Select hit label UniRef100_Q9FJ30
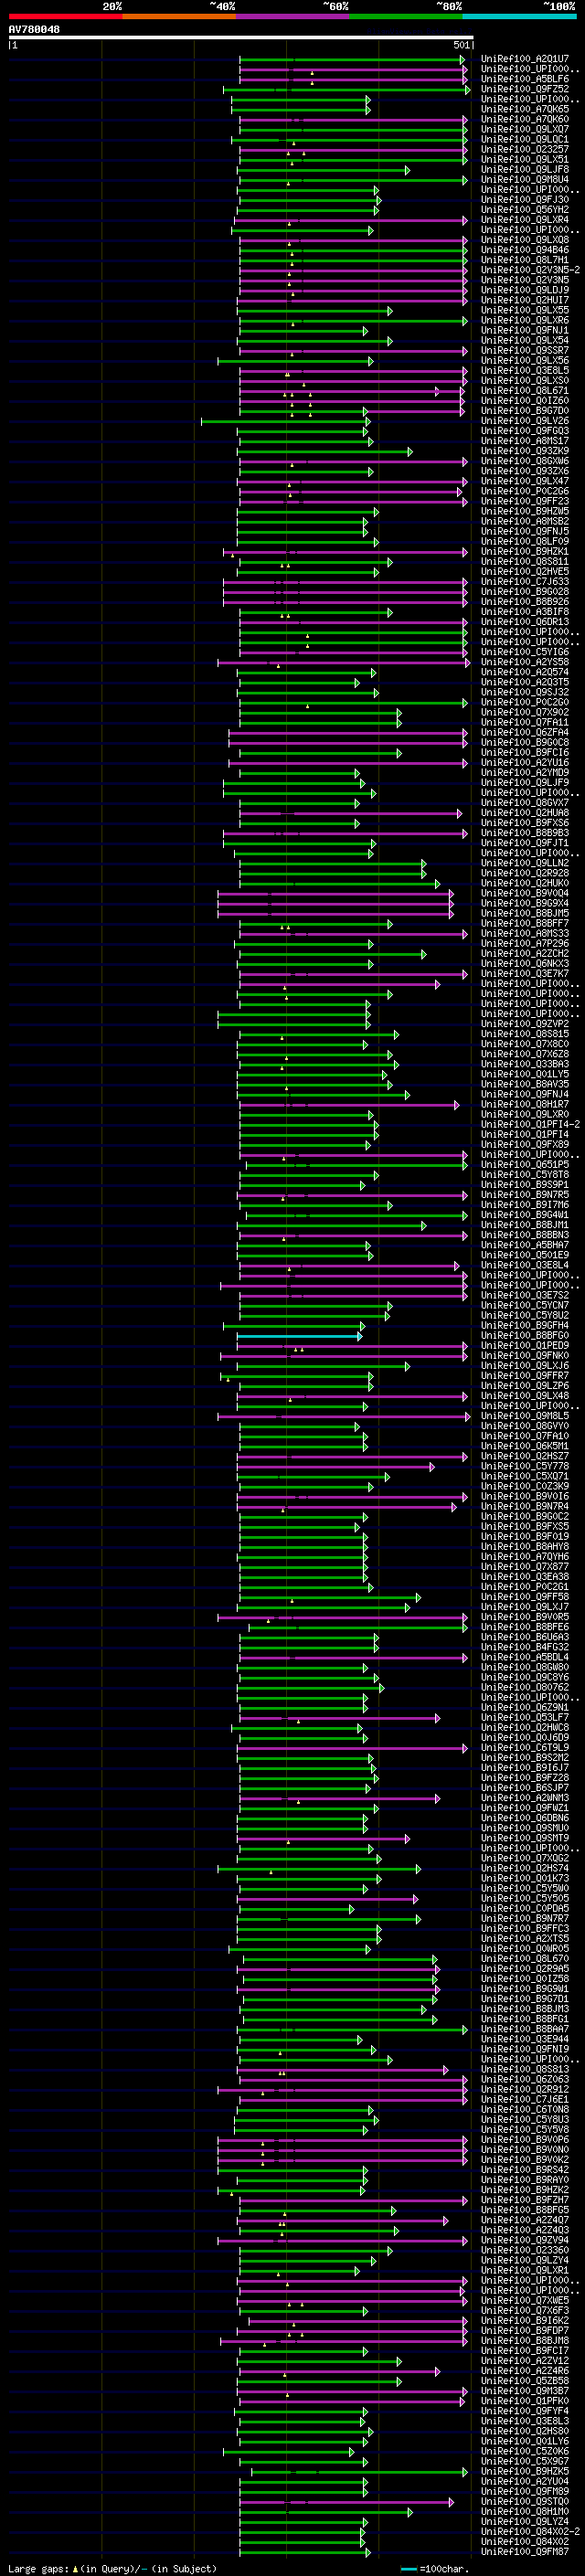 (x=524, y=200)
